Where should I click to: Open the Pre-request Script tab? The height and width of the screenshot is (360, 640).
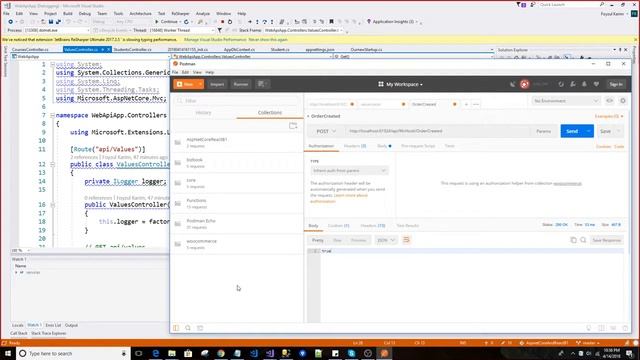[418, 146]
